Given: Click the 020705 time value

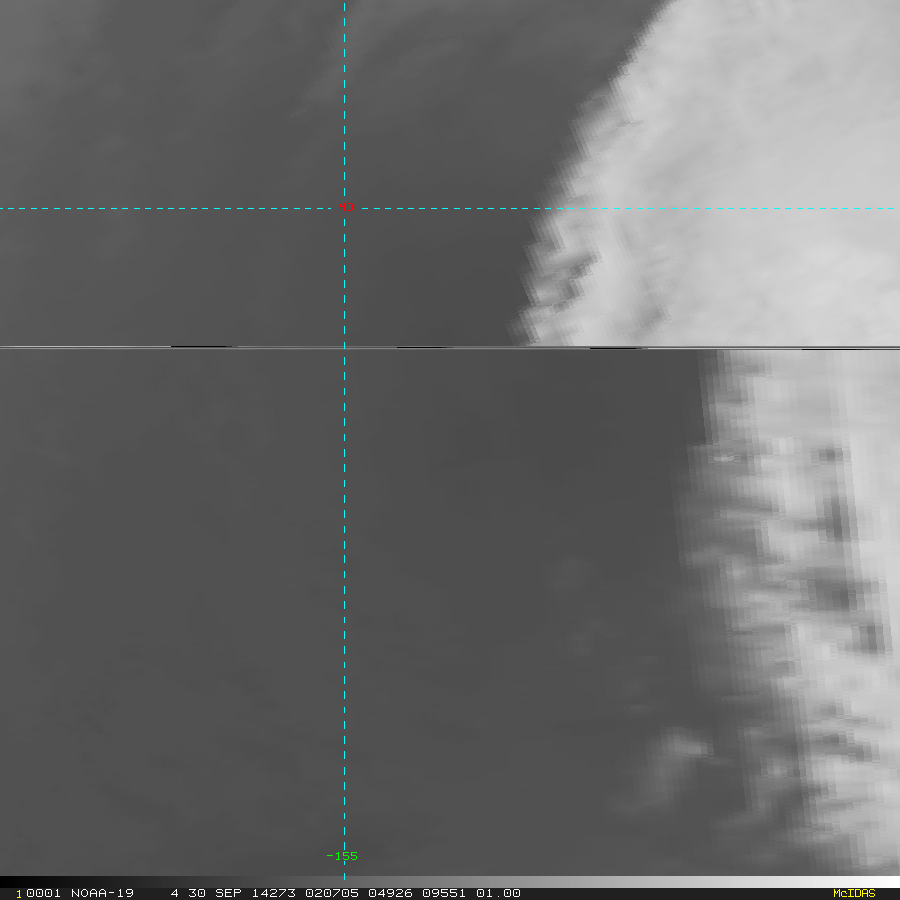Looking at the screenshot, I should click(x=332, y=893).
